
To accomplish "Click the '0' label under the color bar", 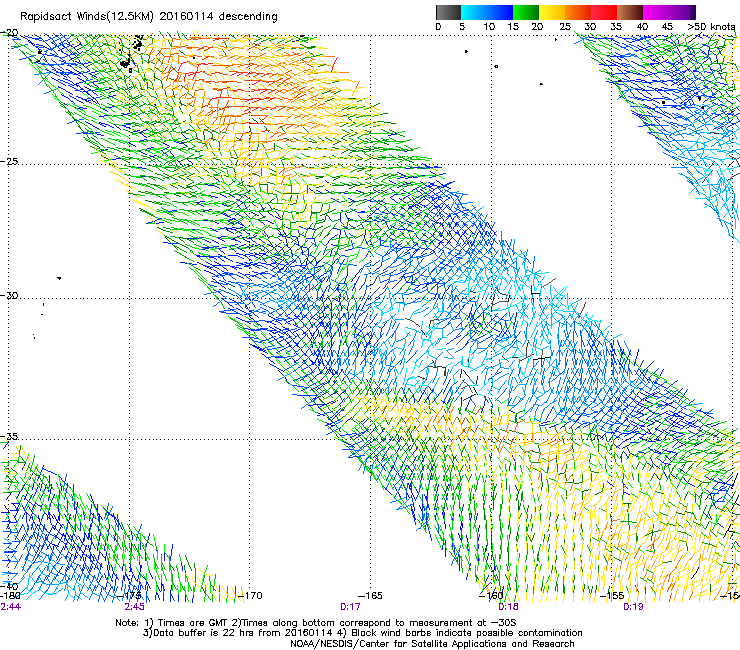I will tap(438, 27).
